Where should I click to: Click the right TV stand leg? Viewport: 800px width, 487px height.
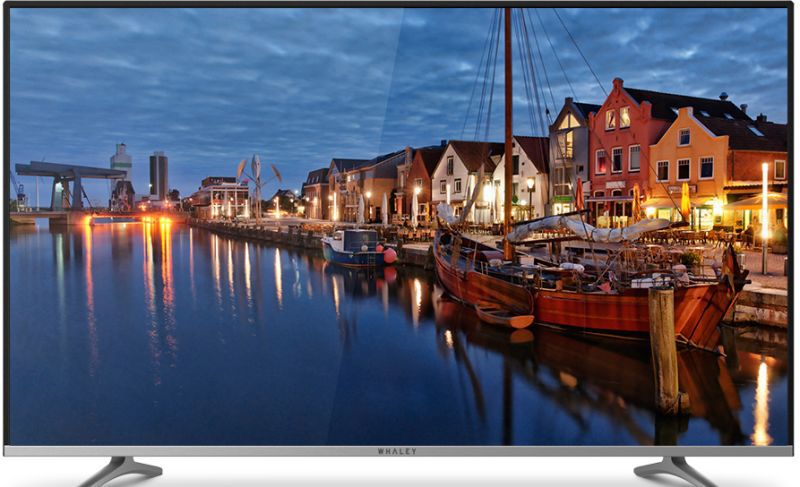point(674,470)
